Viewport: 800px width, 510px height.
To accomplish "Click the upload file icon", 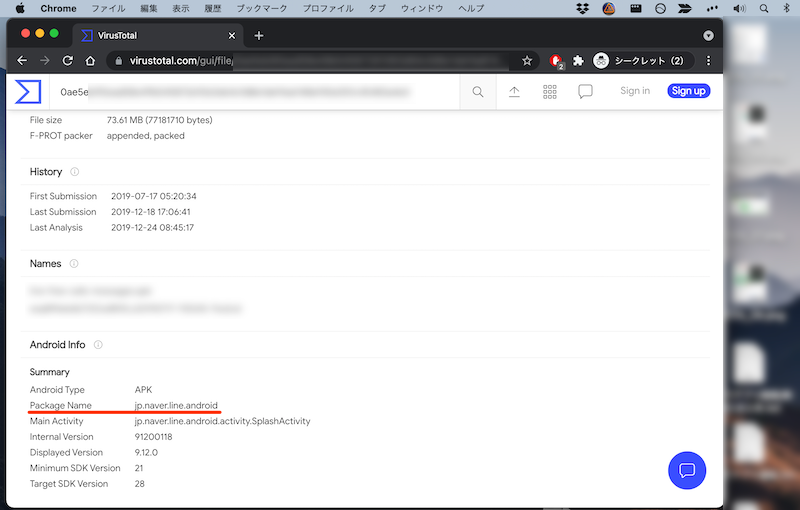I will (x=514, y=92).
